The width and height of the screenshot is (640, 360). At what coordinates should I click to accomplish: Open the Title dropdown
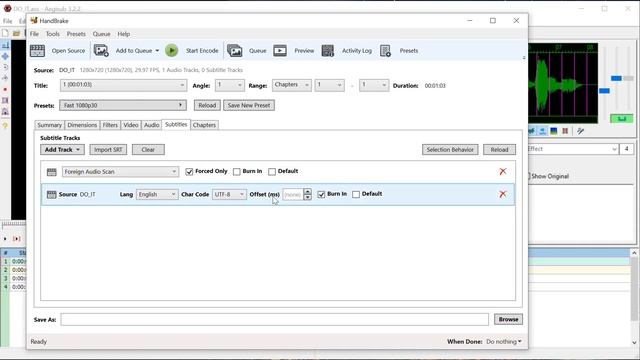tap(123, 85)
